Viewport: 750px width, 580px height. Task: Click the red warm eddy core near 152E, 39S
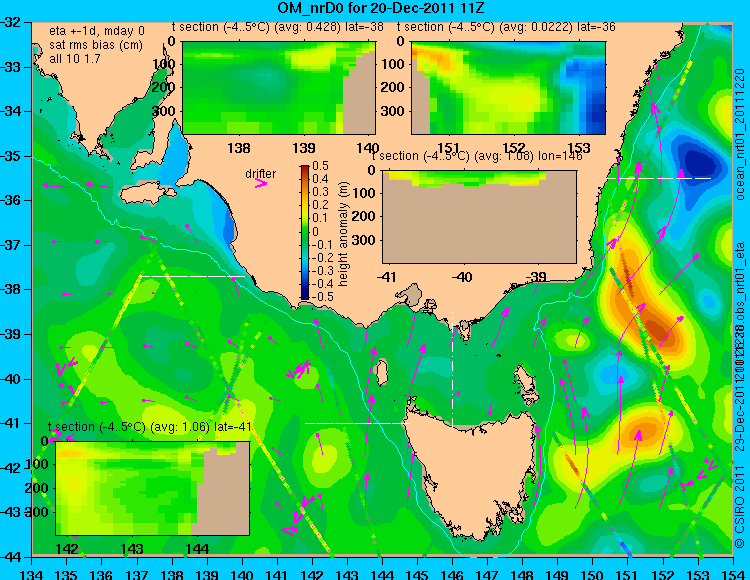tap(660, 329)
